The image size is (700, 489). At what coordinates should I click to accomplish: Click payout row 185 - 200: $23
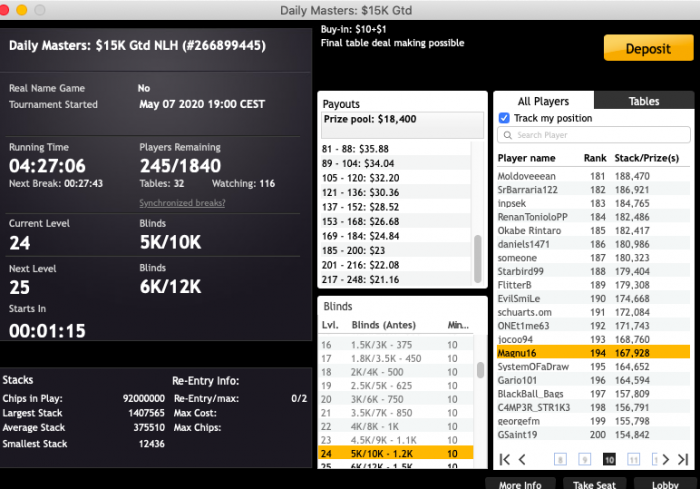[396, 251]
